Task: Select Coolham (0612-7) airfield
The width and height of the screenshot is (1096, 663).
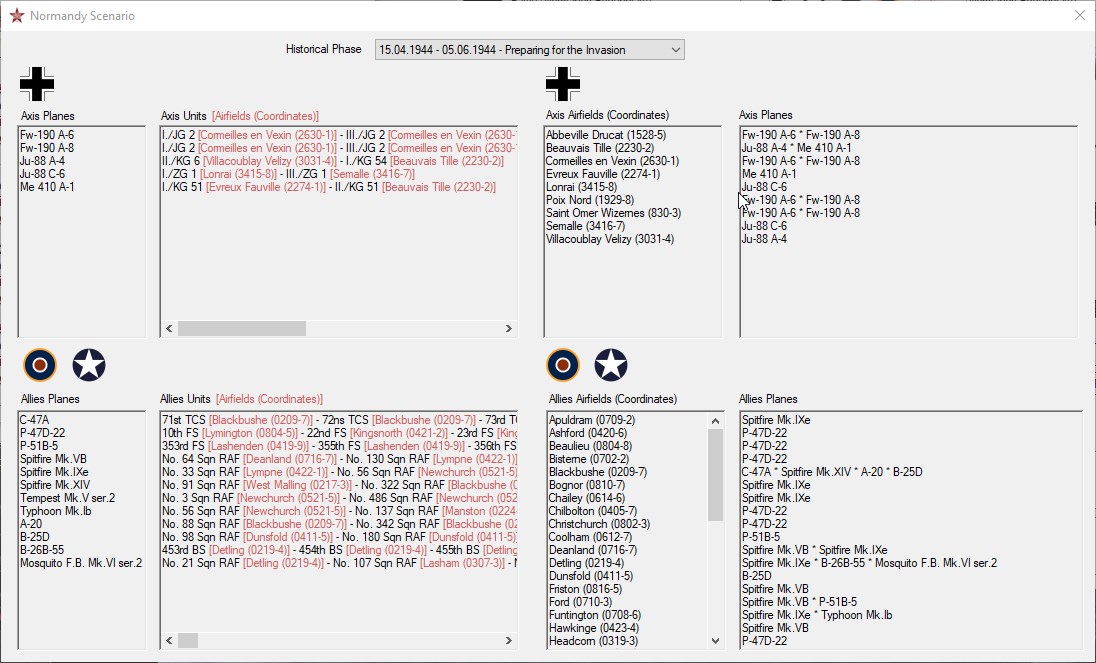Action: [628, 537]
